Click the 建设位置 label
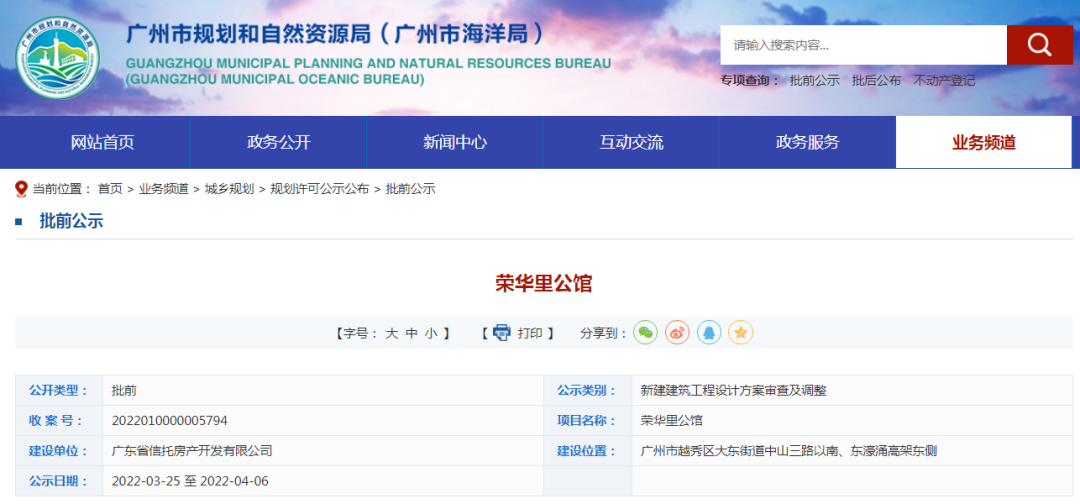 coord(587,451)
